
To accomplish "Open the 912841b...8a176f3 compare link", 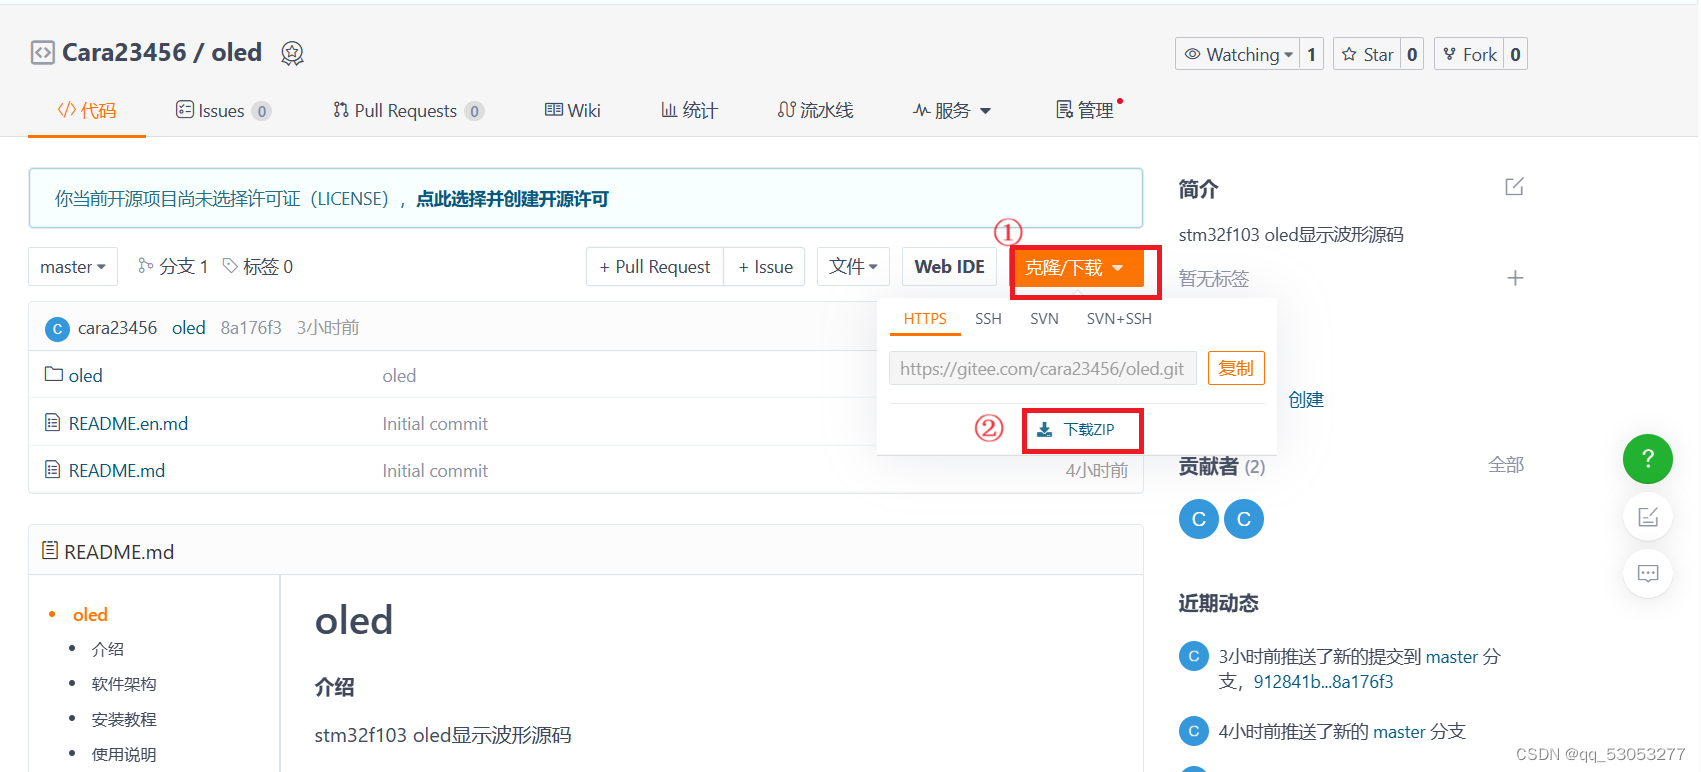I will [1324, 682].
